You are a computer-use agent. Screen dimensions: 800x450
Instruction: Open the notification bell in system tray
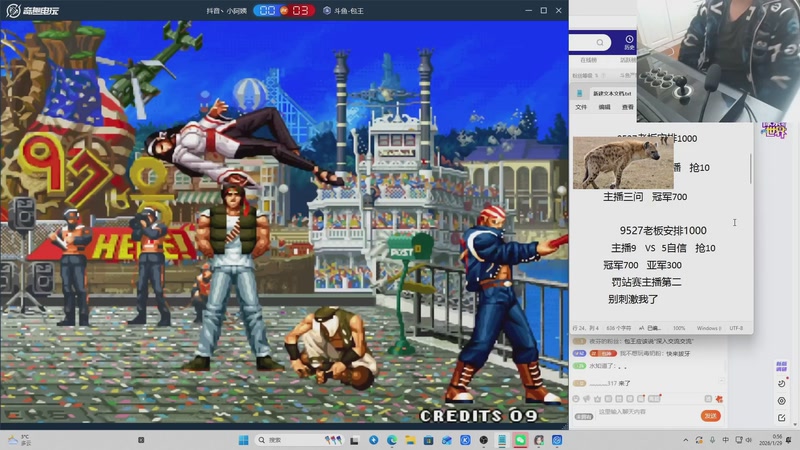pyautogui.click(x=789, y=440)
